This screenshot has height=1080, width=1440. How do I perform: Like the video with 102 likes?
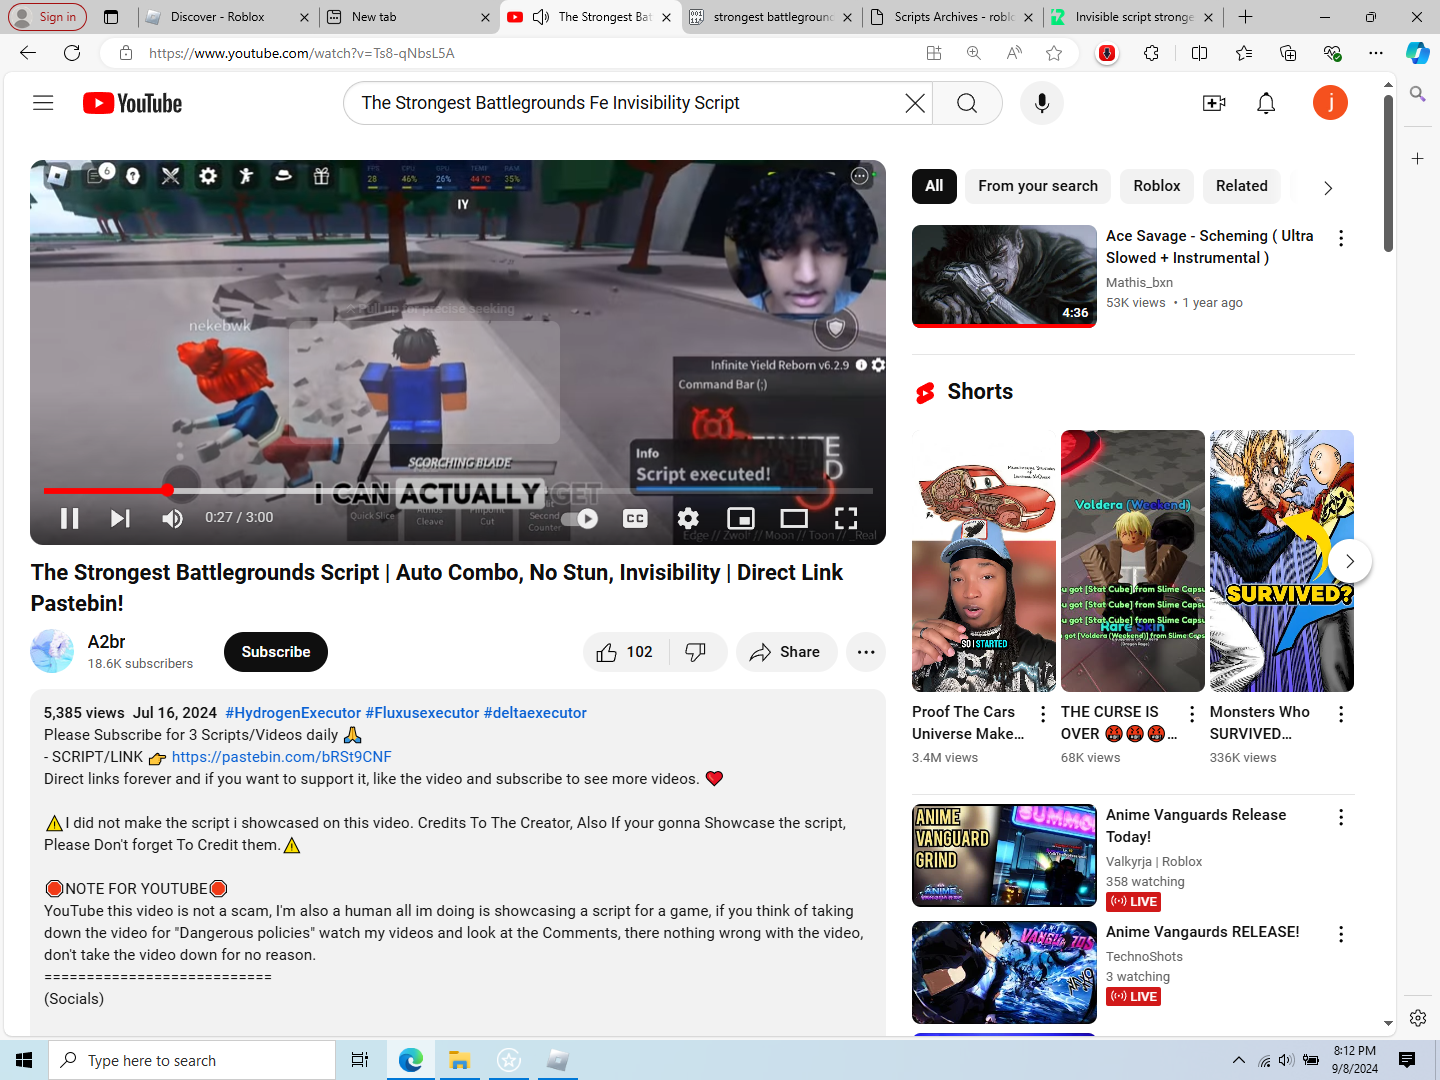pos(625,652)
